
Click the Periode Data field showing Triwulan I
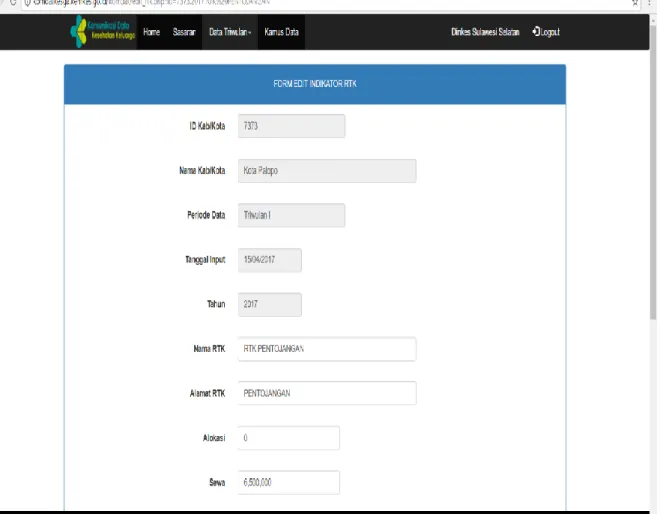click(291, 215)
